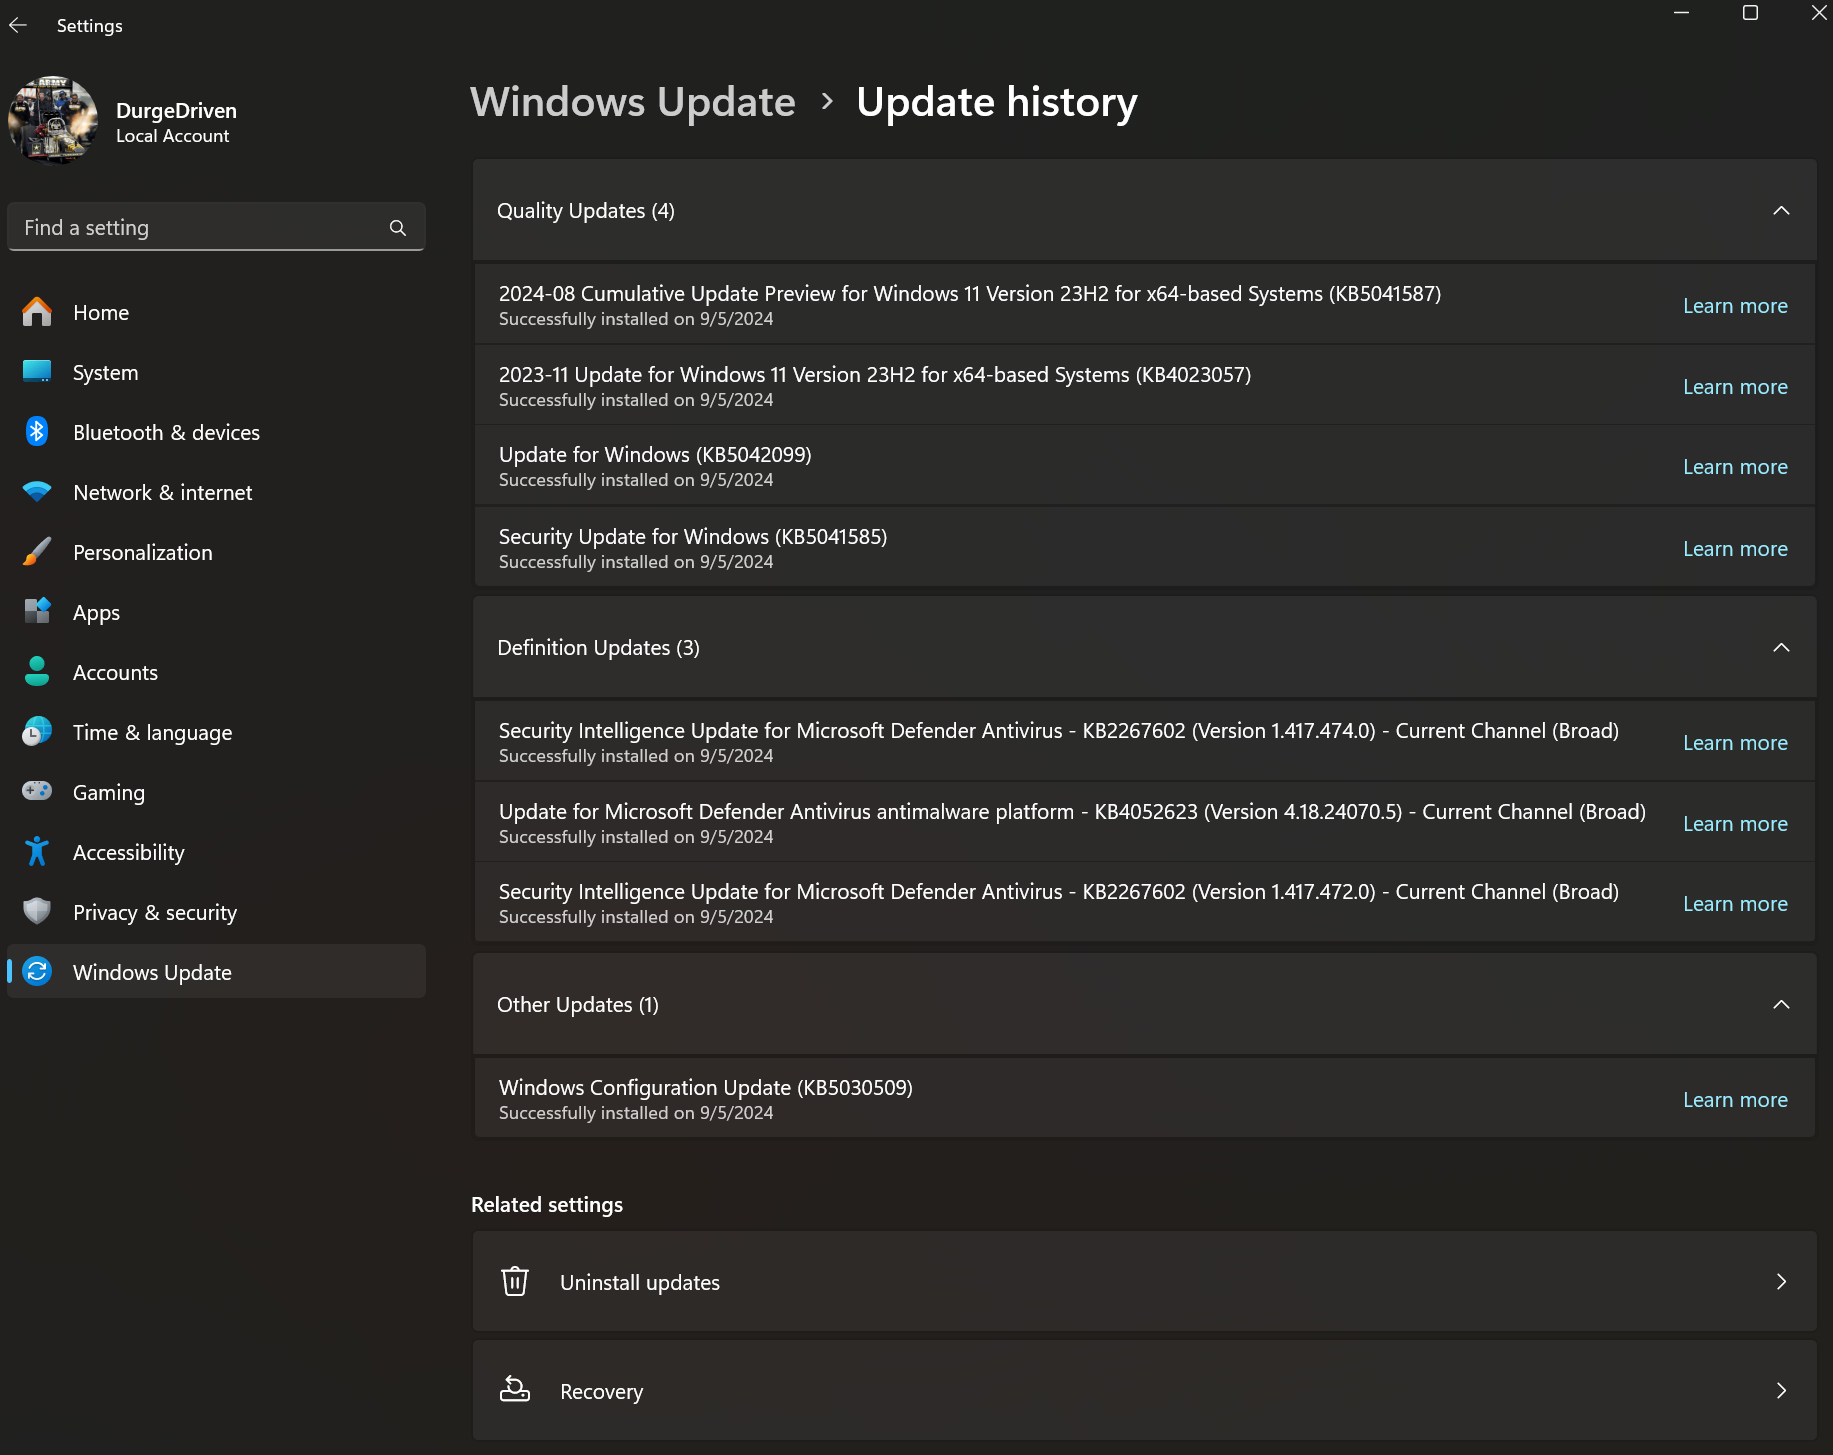
Task: Click the Accounts person icon
Action: pos(37,672)
